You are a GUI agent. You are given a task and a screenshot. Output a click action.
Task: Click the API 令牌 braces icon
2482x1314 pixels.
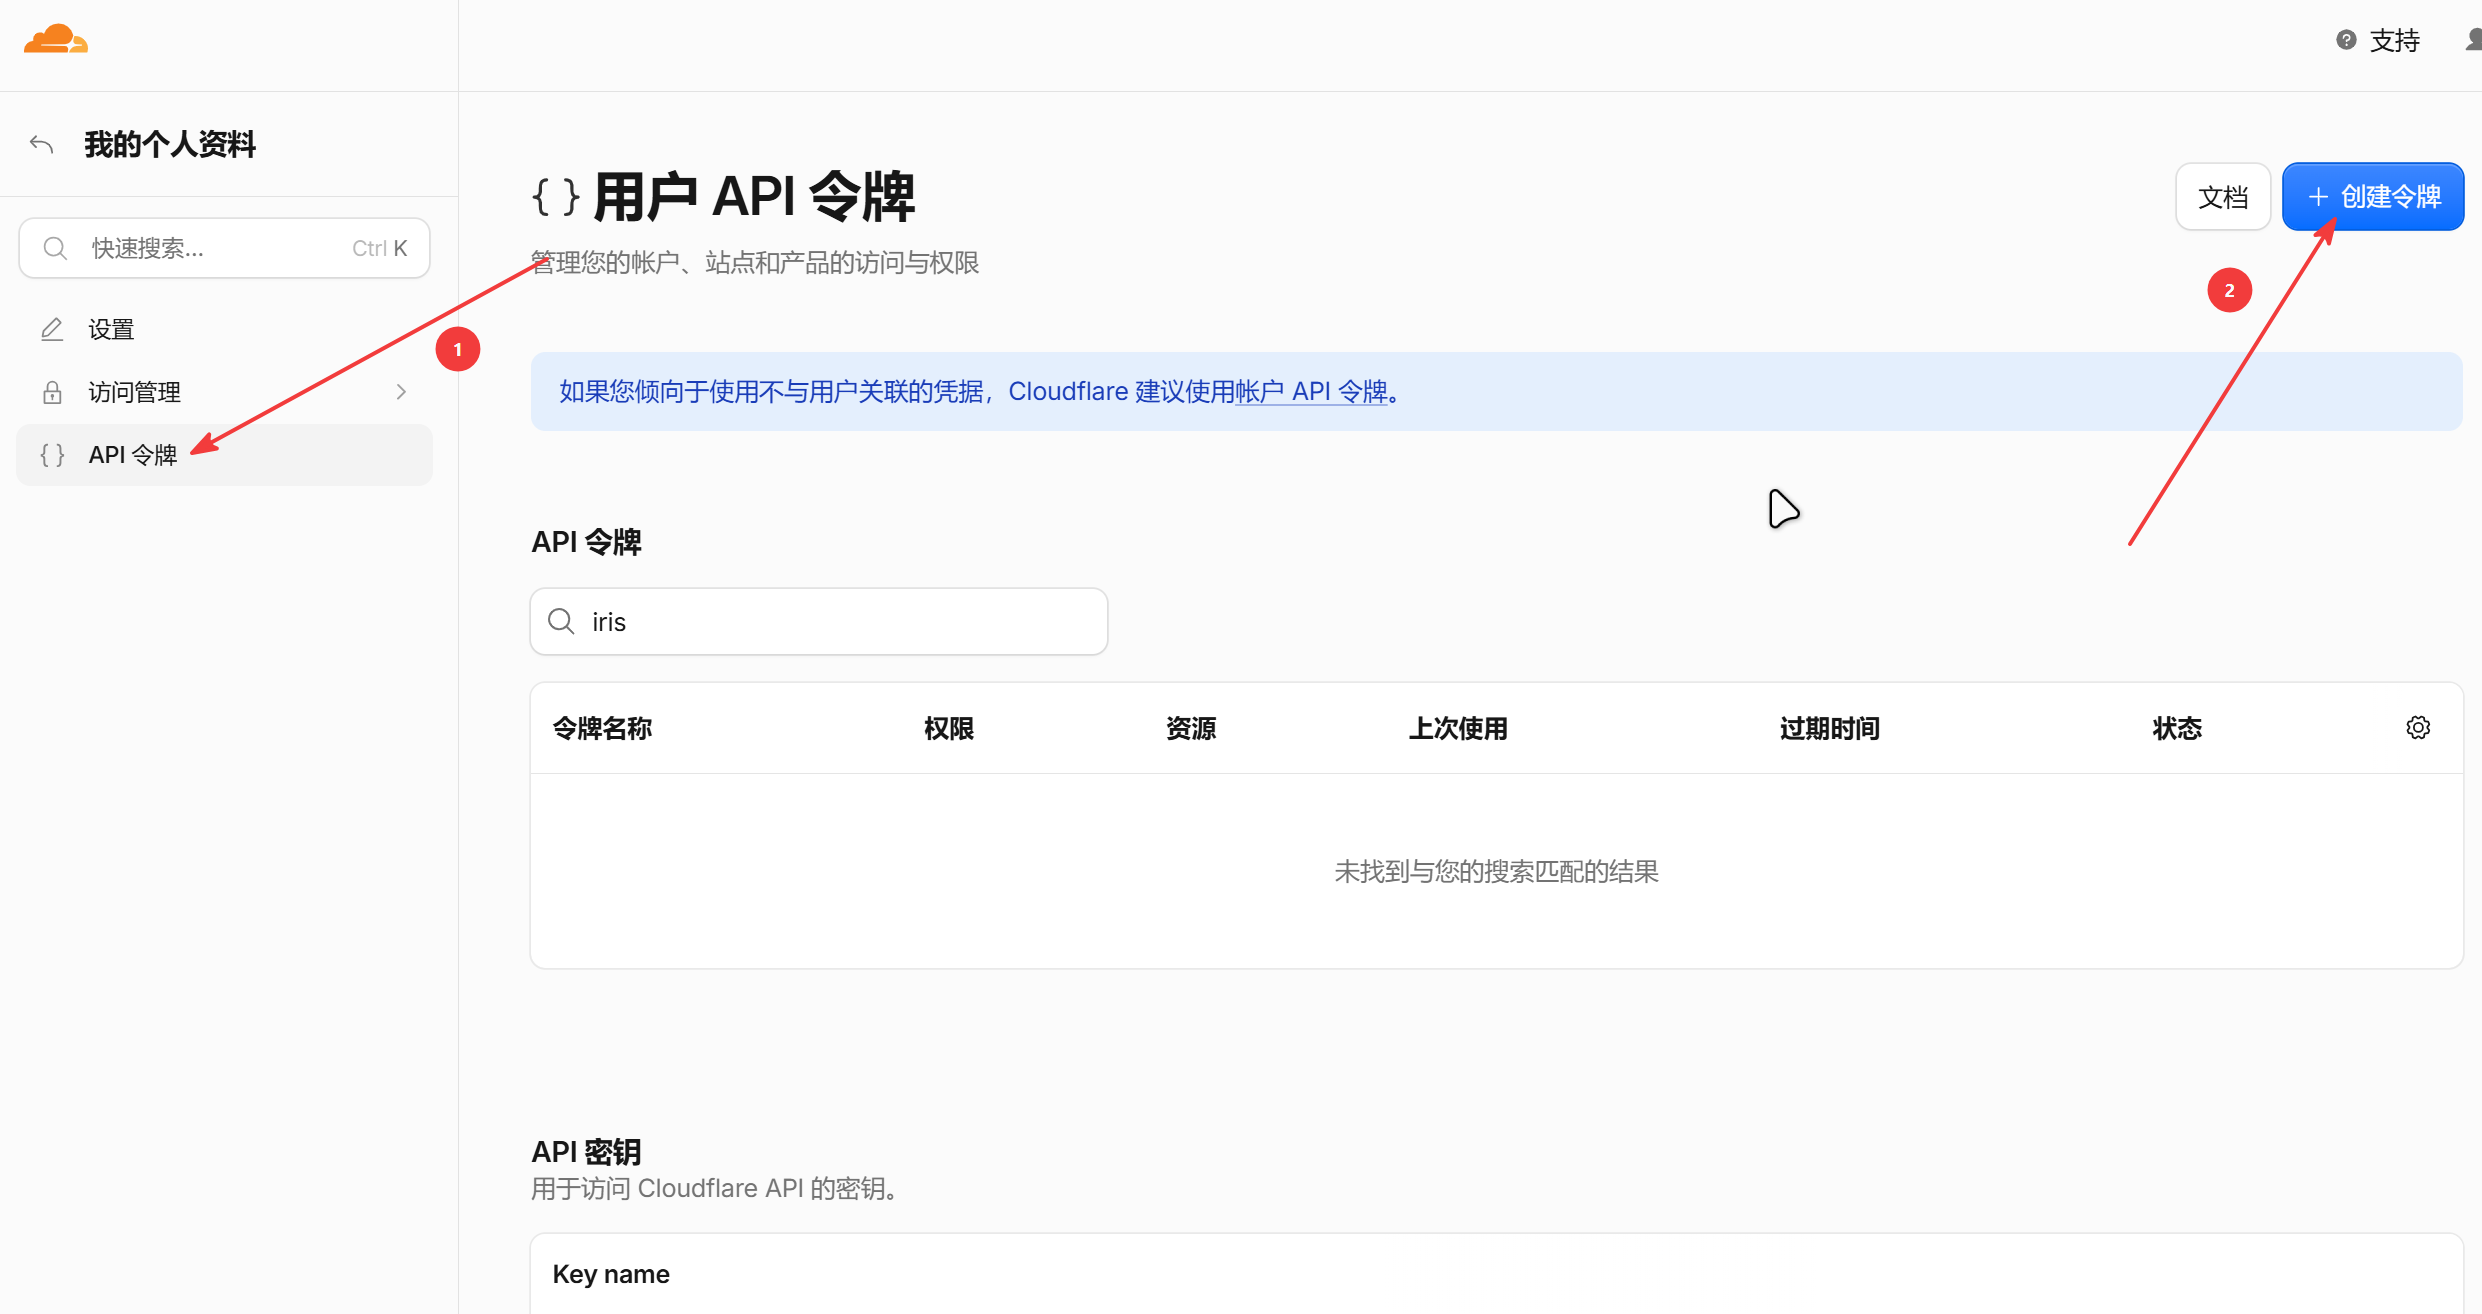(x=52, y=455)
